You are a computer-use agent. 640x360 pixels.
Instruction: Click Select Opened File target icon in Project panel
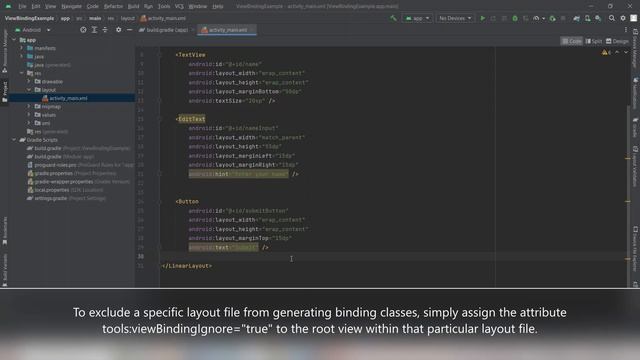tap(83, 30)
